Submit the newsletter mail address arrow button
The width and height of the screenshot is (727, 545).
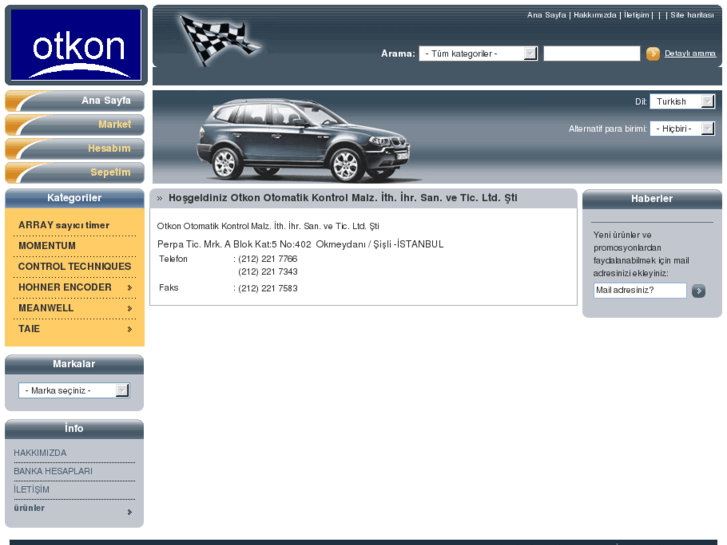[x=698, y=291]
